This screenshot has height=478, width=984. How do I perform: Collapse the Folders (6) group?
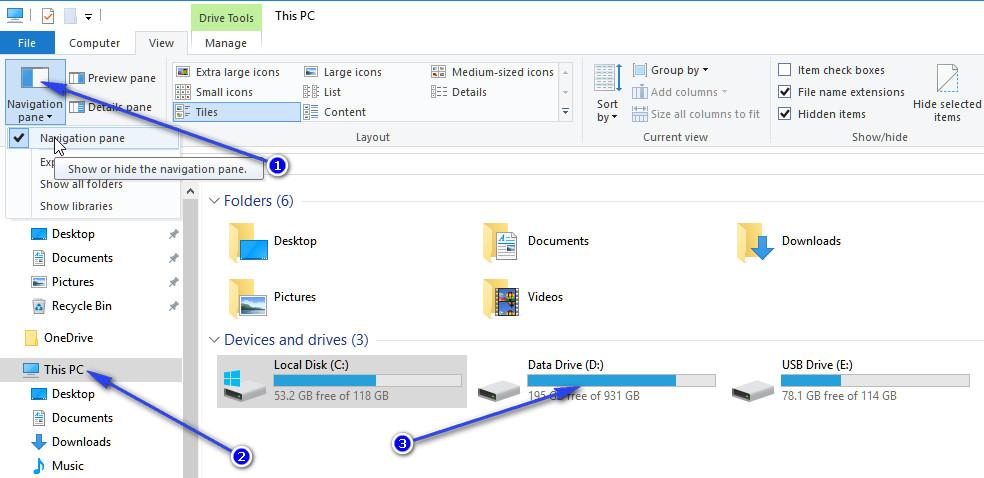[x=215, y=201]
